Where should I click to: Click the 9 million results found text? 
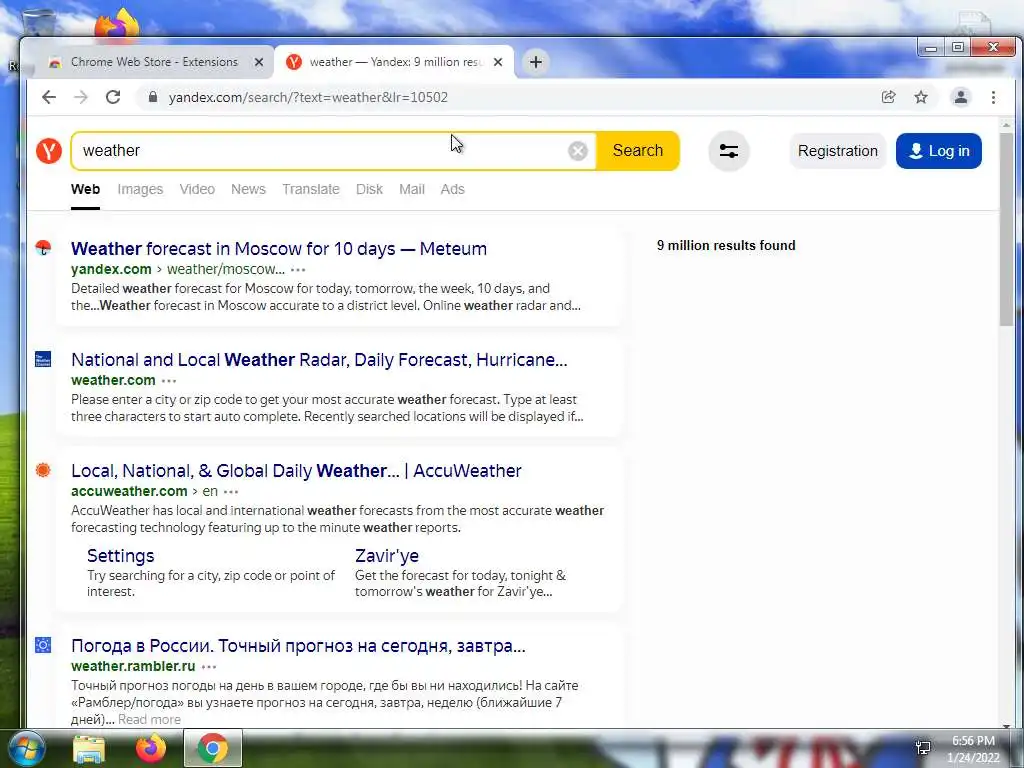pos(726,246)
